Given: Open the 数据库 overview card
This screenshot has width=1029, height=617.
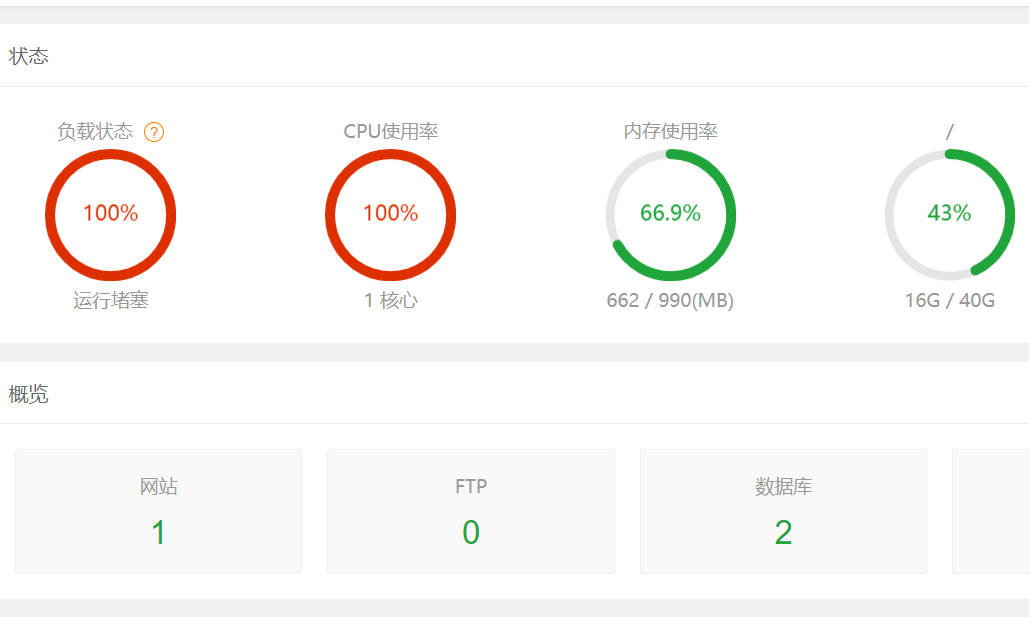Looking at the screenshot, I should point(783,511).
